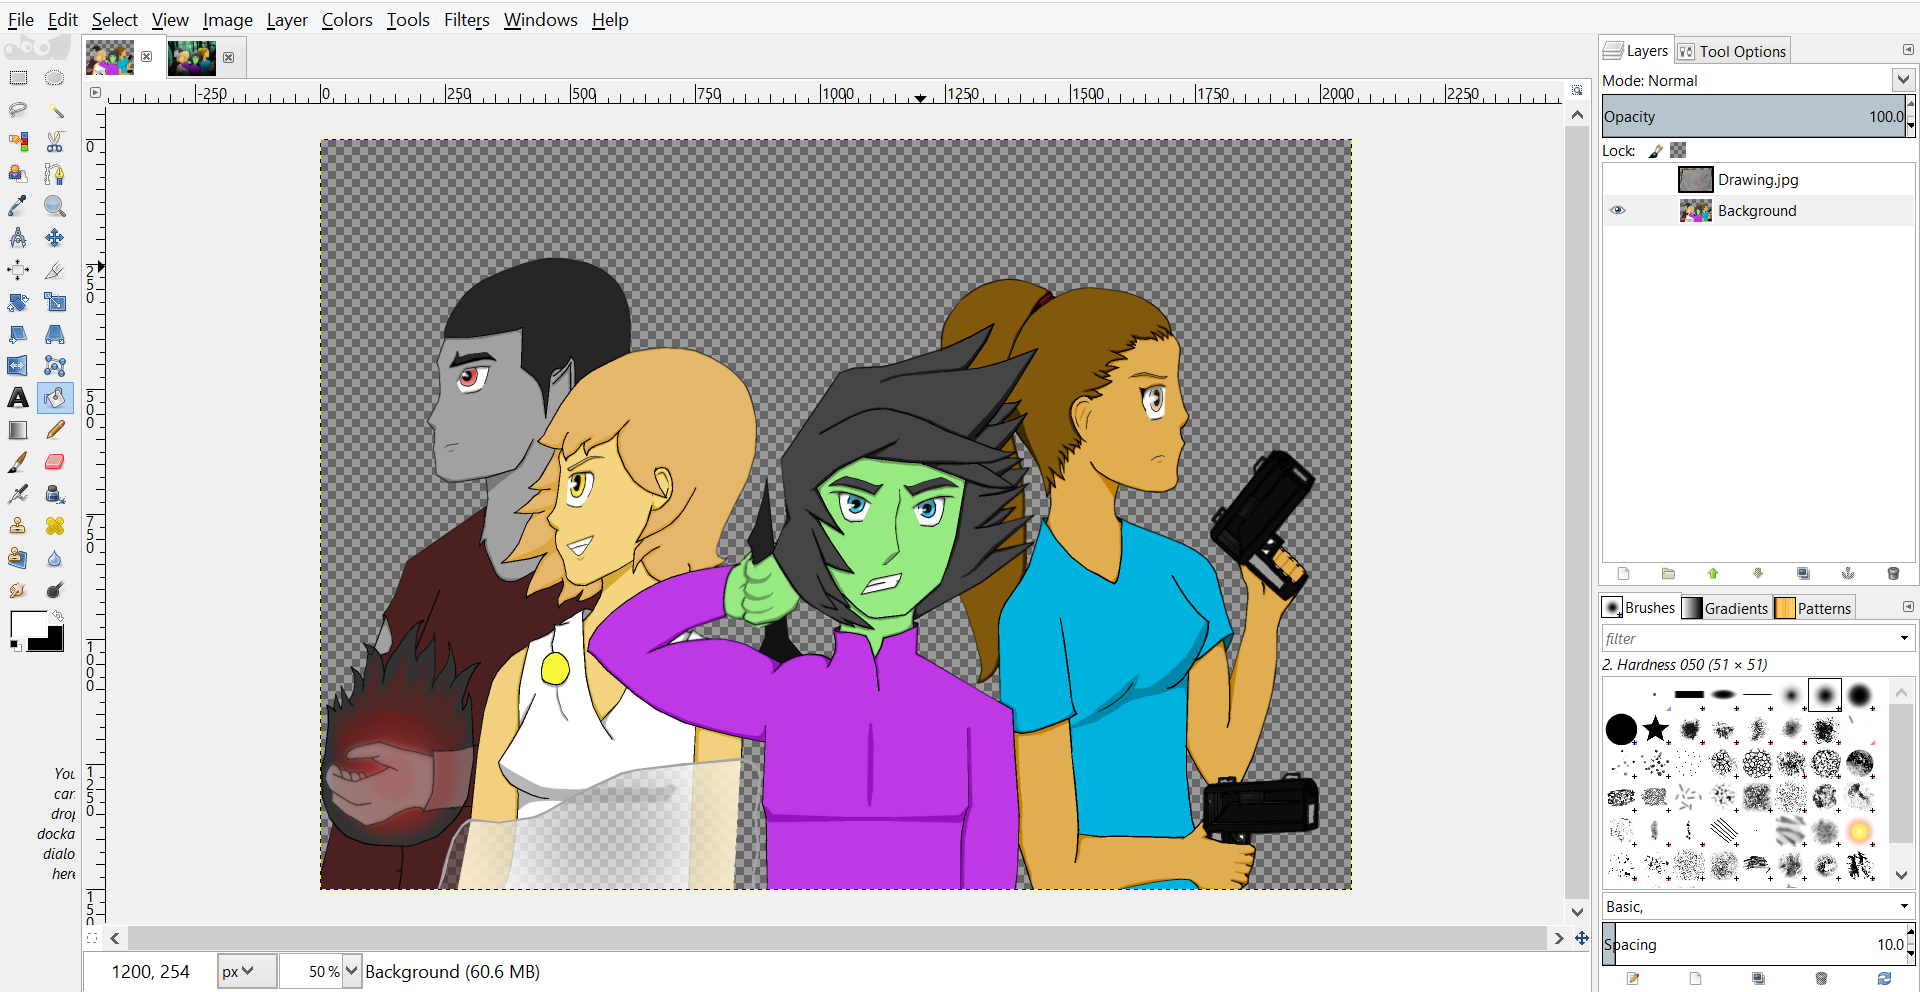Toggle visibility of the Background layer

point(1618,211)
